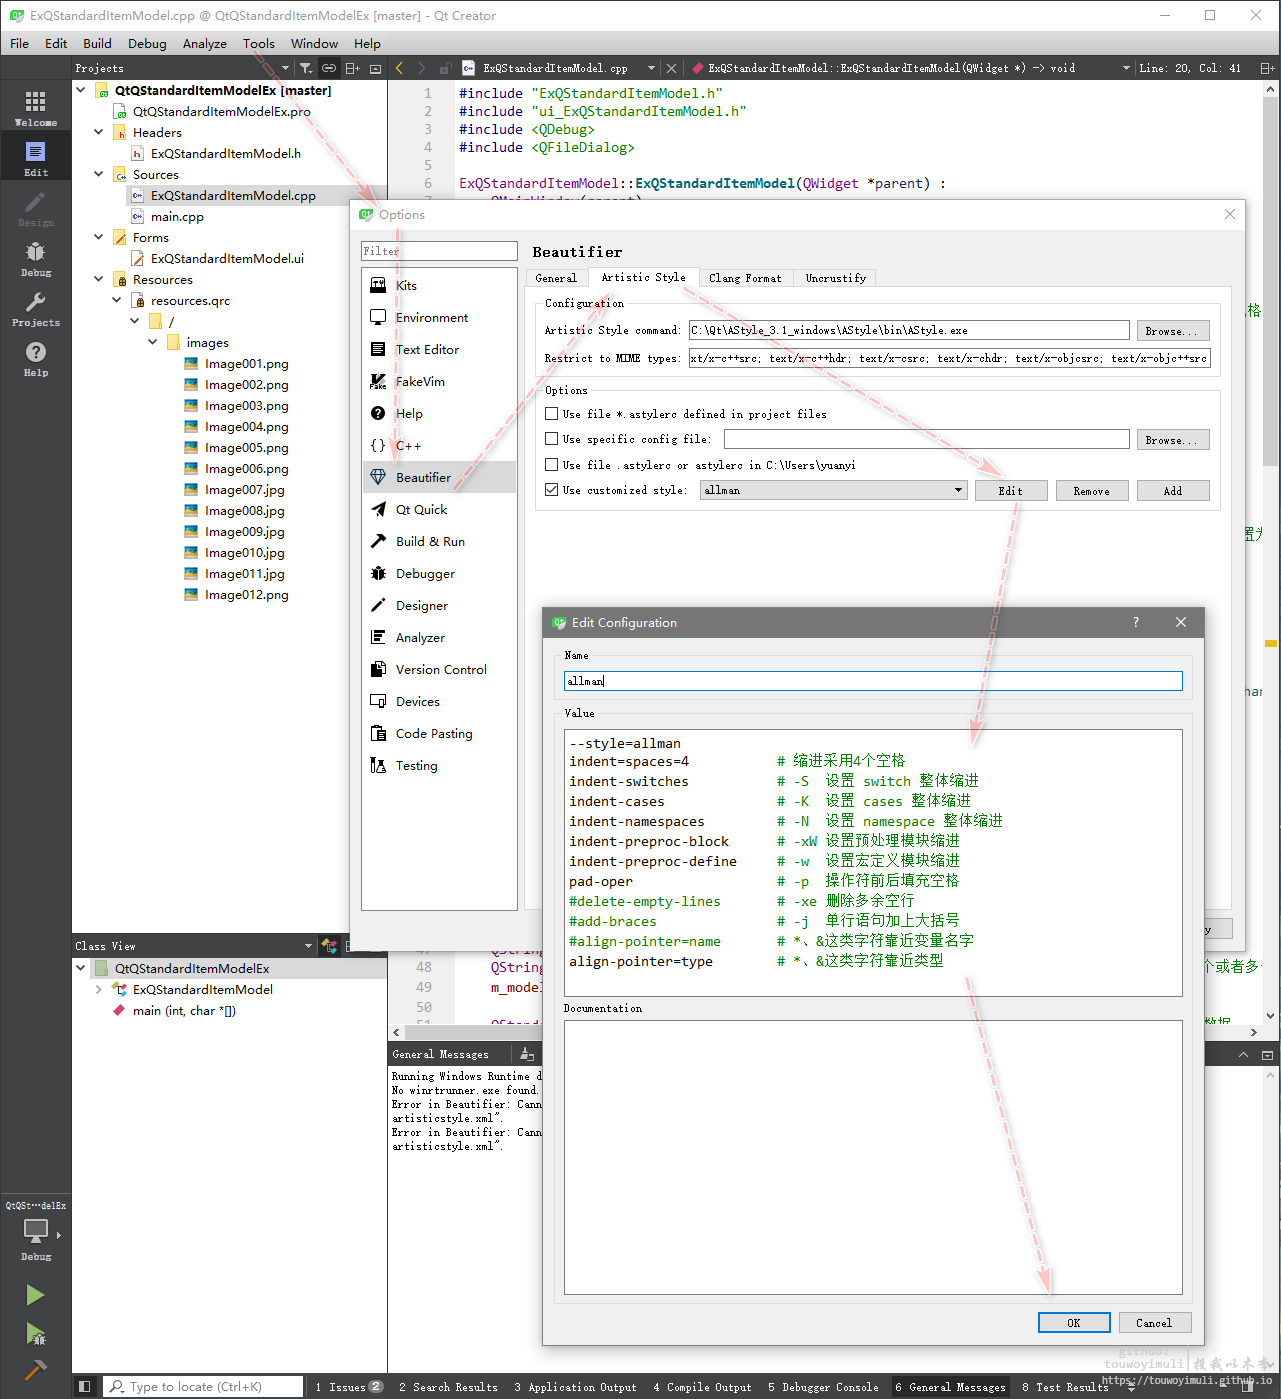Expand ExQStandardItemModel in Class View
The width and height of the screenshot is (1281, 1399).
tap(99, 989)
